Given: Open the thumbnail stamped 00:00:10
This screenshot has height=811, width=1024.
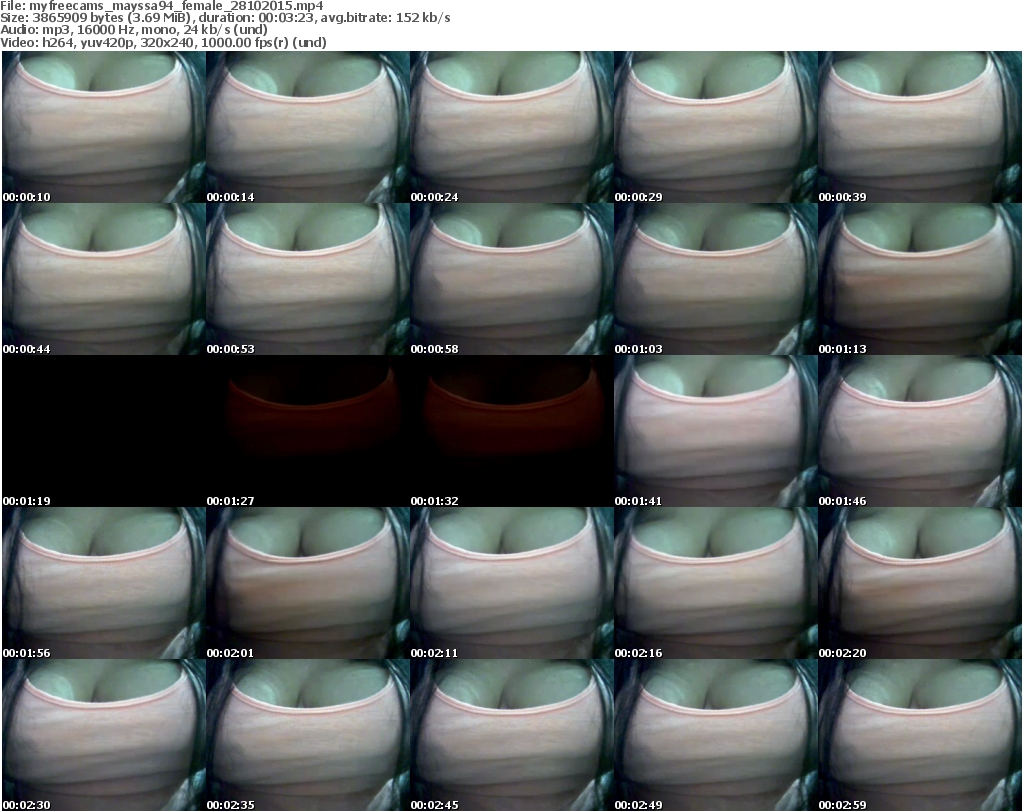Looking at the screenshot, I should click(x=104, y=127).
